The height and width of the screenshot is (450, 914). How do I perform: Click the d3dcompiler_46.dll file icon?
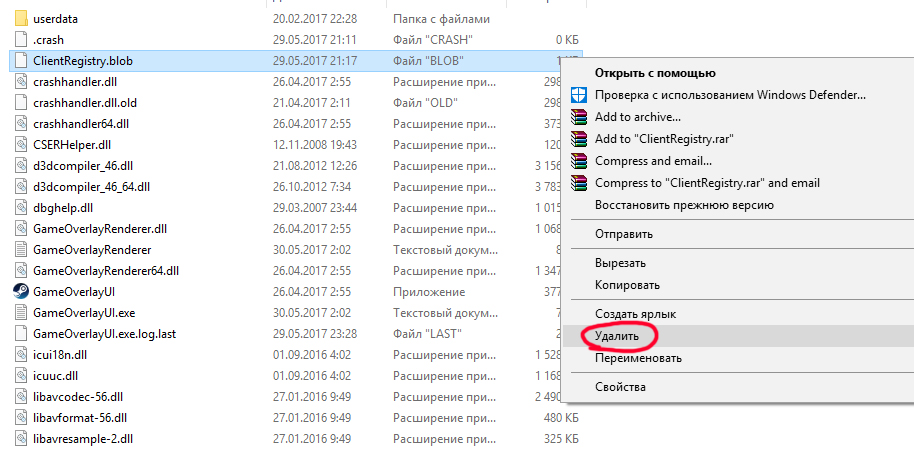21,166
